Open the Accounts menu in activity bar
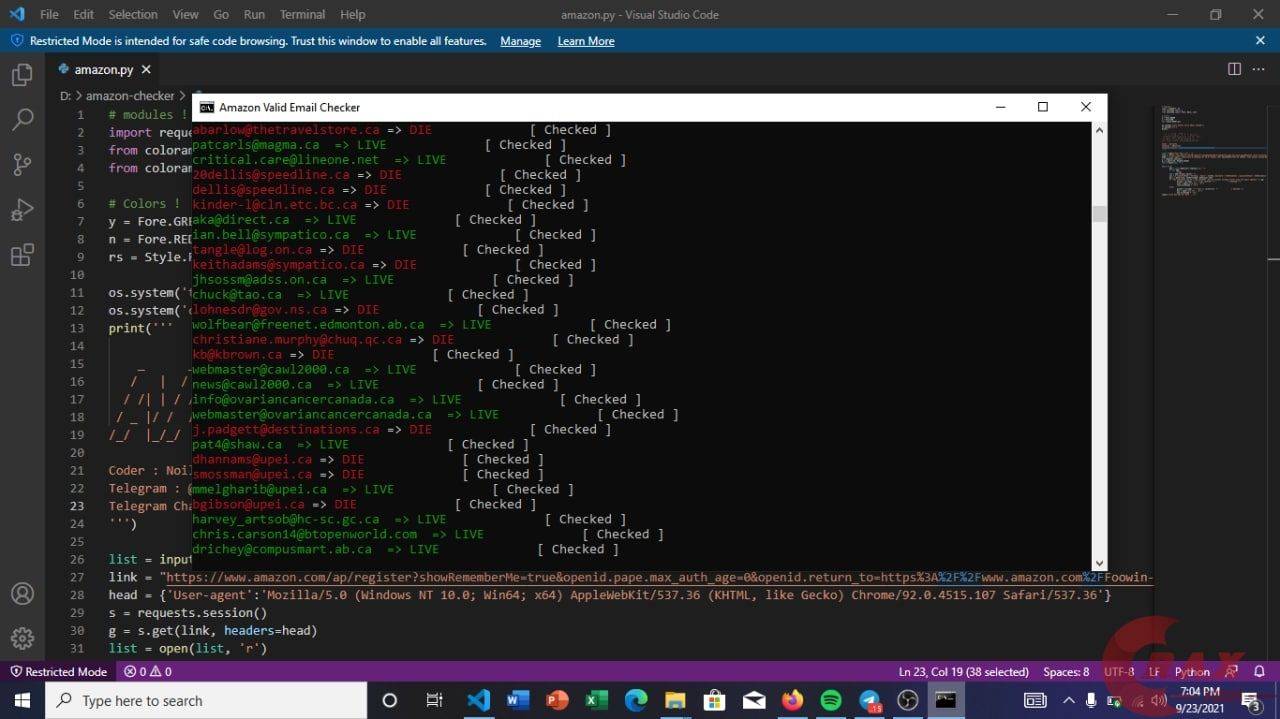The image size is (1280, 719). pos(22,593)
